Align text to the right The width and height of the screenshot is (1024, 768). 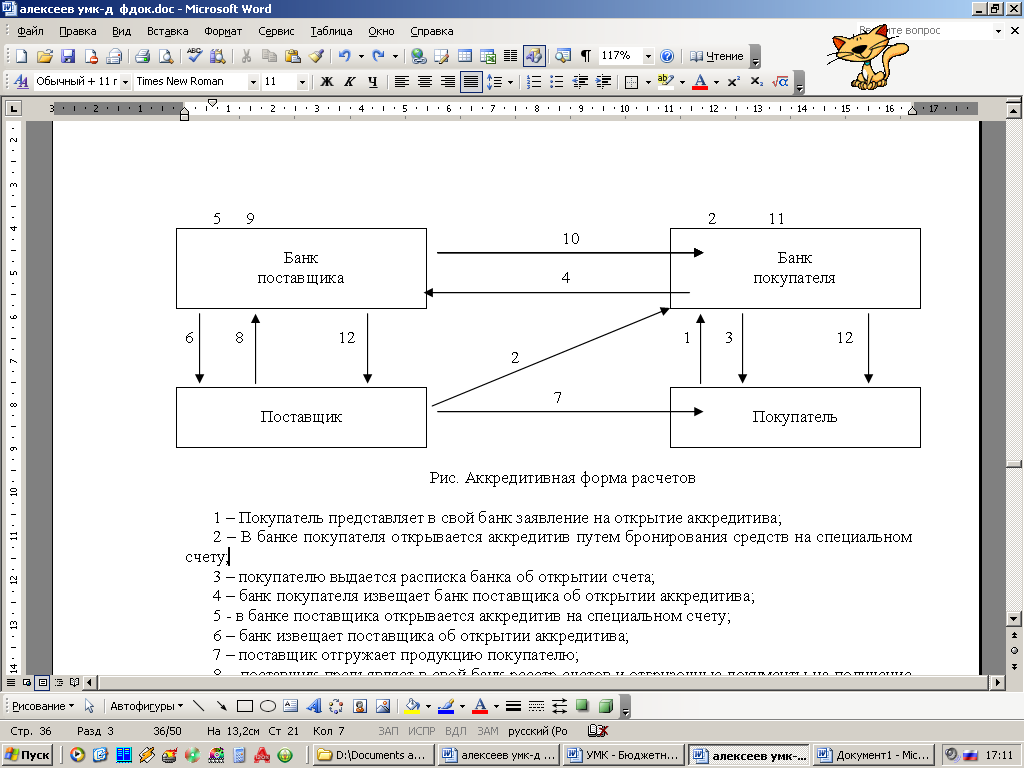point(447,82)
